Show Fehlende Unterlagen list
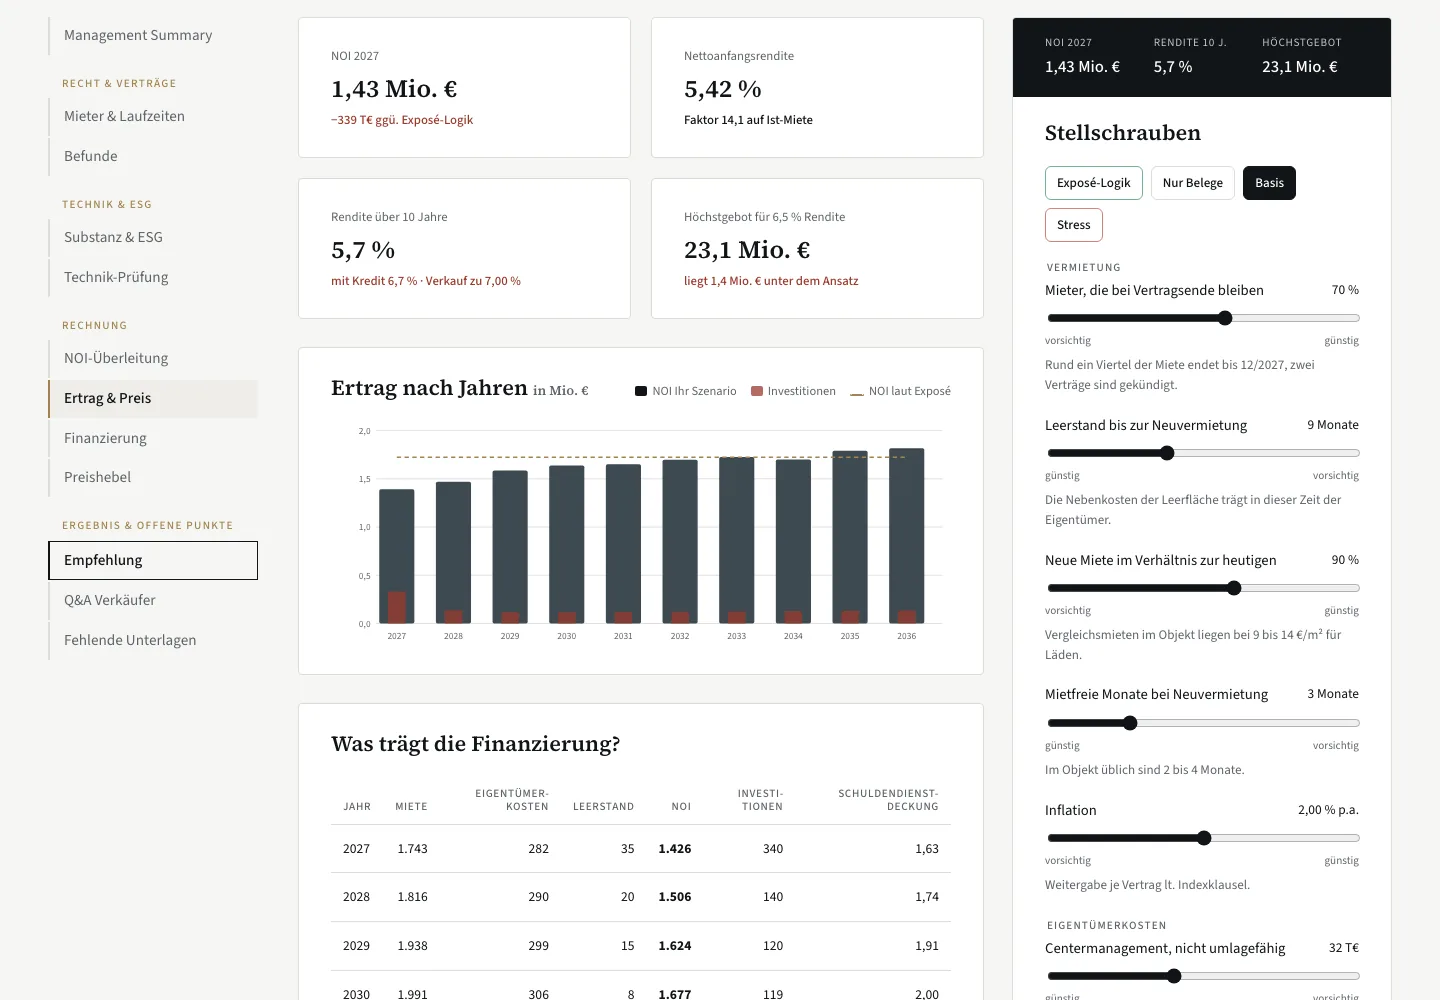 (x=153, y=640)
